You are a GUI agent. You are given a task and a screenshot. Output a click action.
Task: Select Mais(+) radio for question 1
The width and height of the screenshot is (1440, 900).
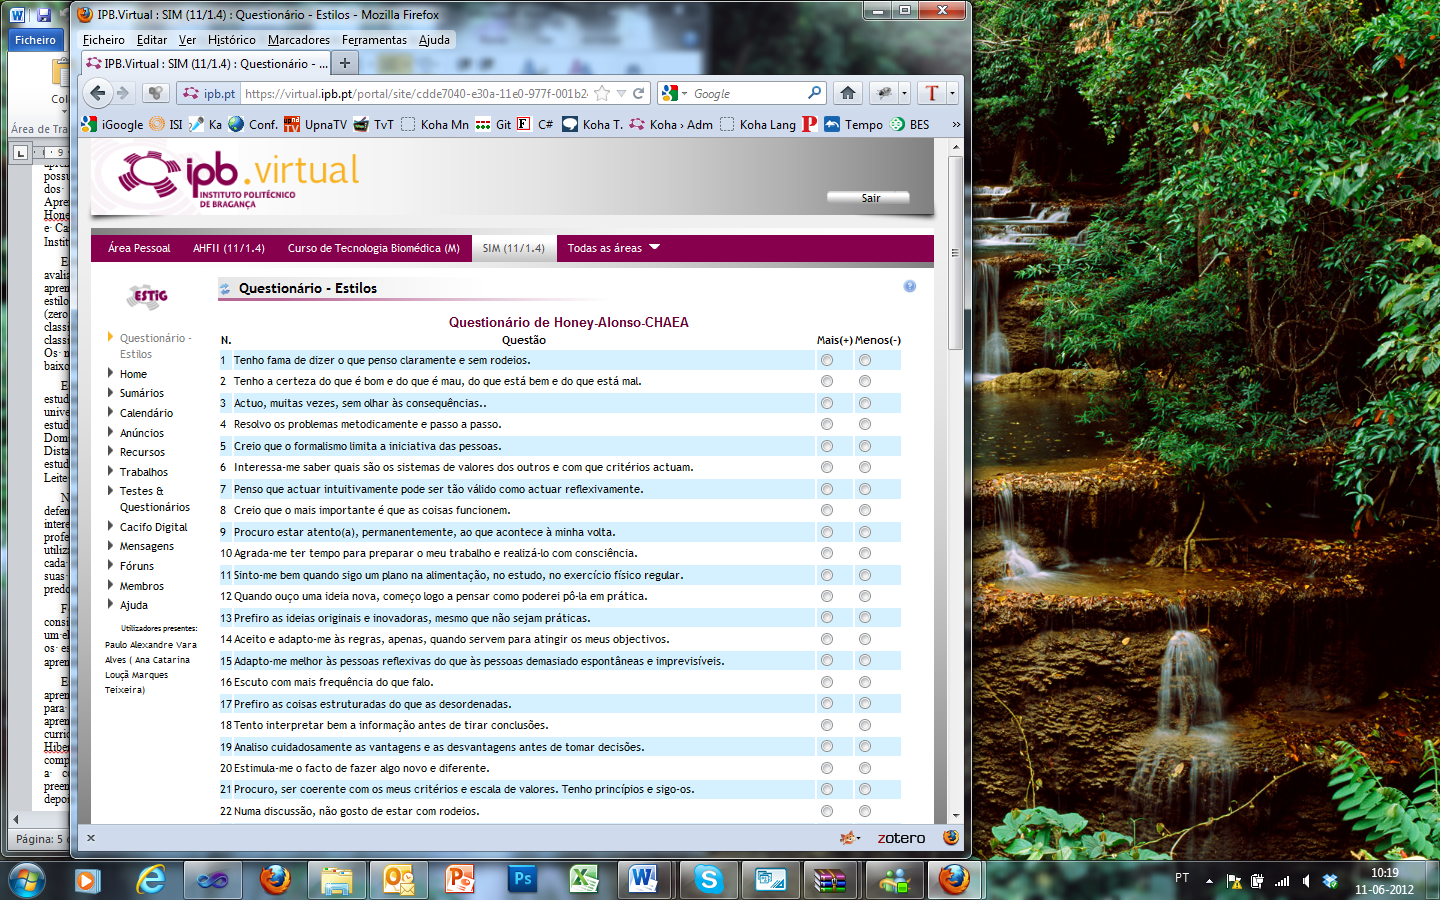coord(826,360)
